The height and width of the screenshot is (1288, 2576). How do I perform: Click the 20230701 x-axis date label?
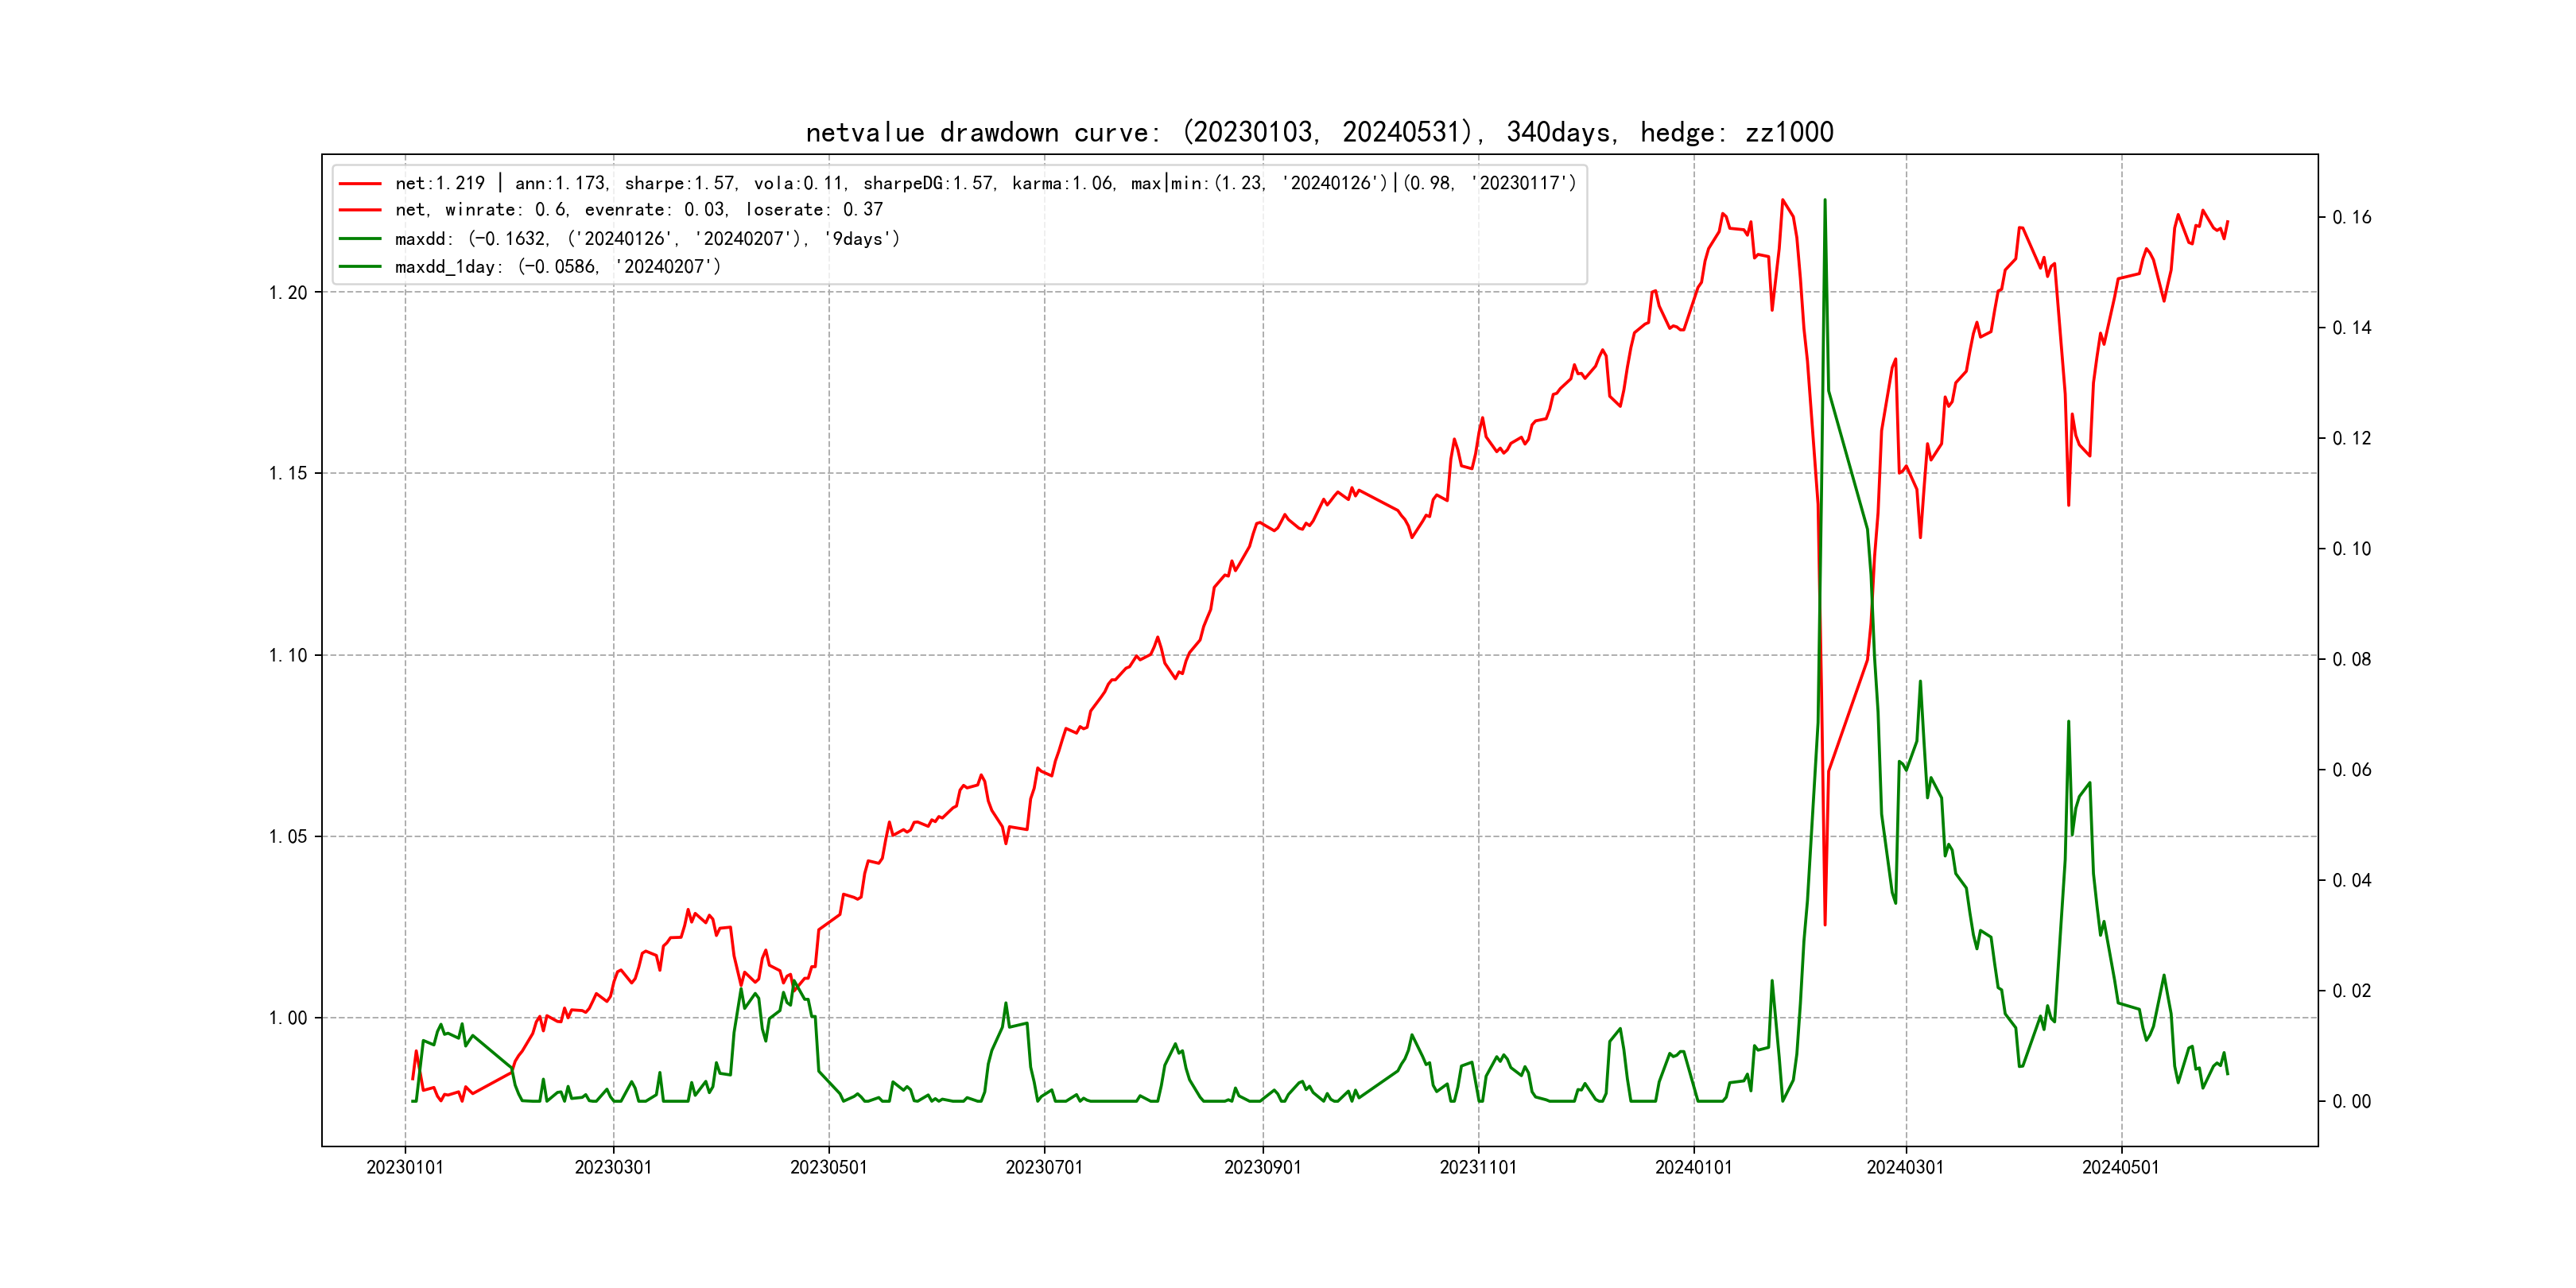tap(1044, 1167)
